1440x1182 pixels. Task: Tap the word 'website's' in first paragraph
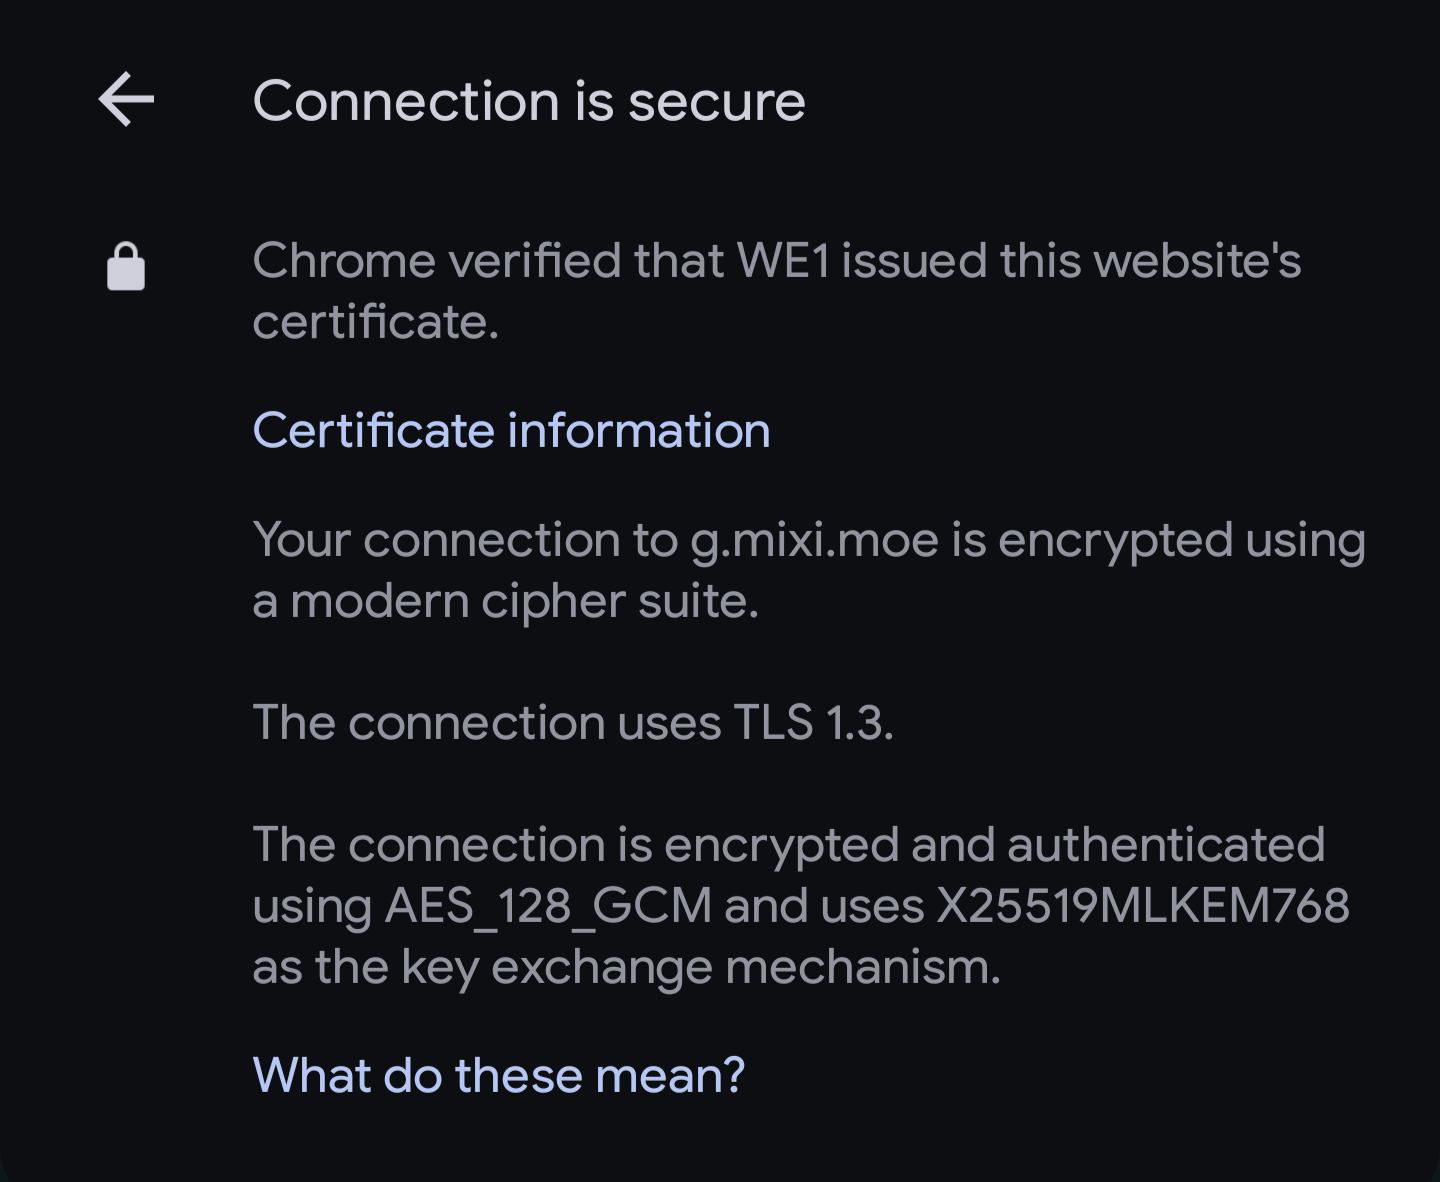(1198, 261)
